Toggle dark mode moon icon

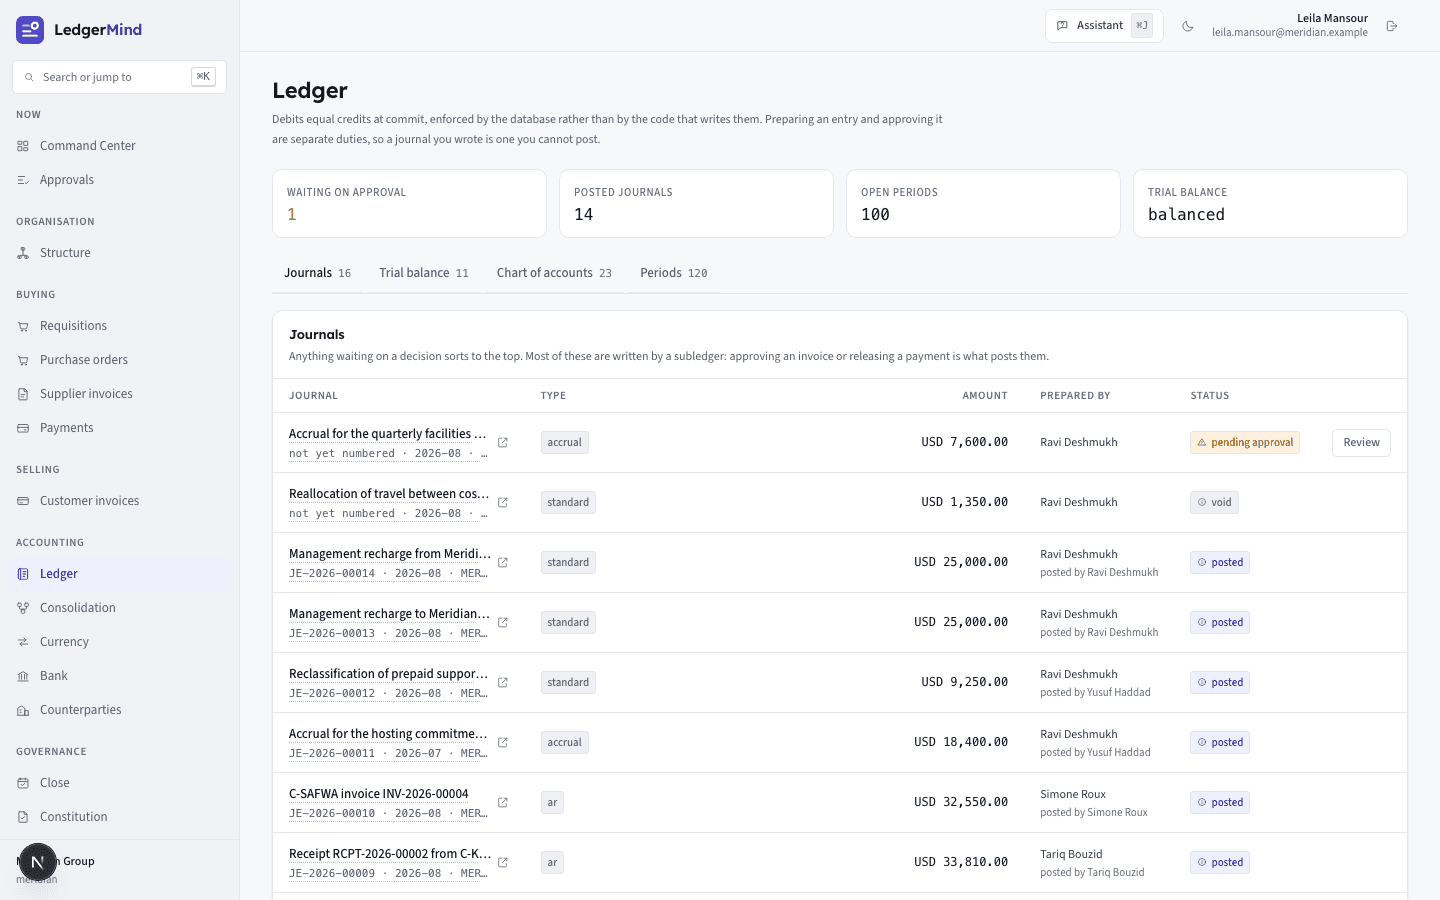point(1188,26)
